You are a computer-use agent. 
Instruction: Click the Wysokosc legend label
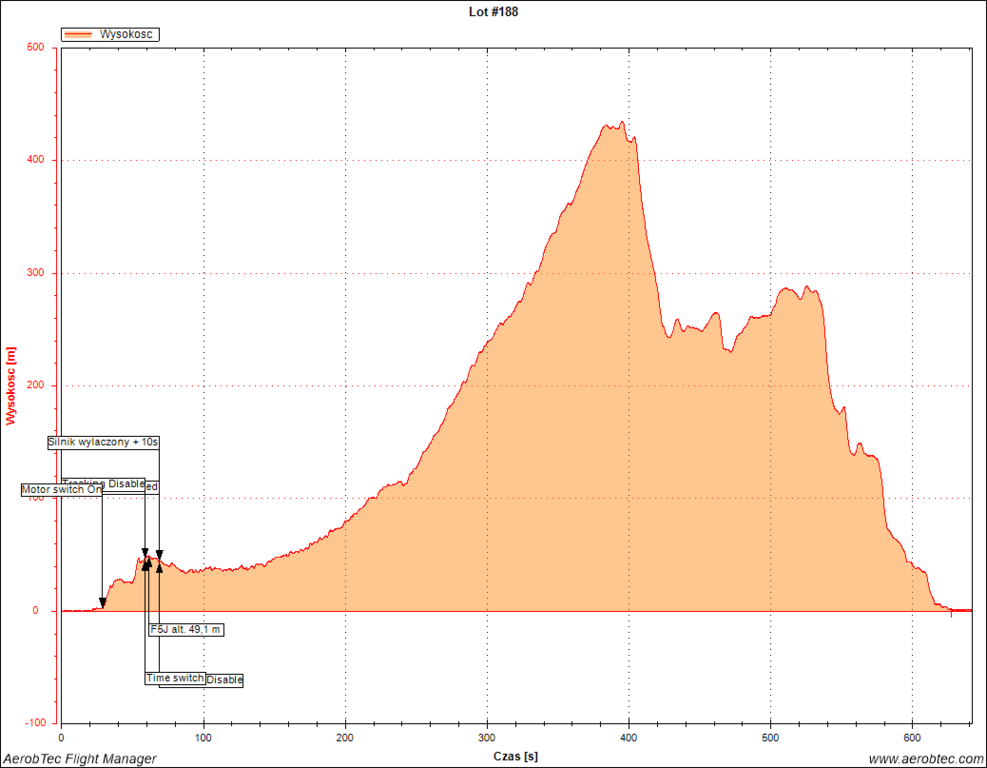coord(127,34)
